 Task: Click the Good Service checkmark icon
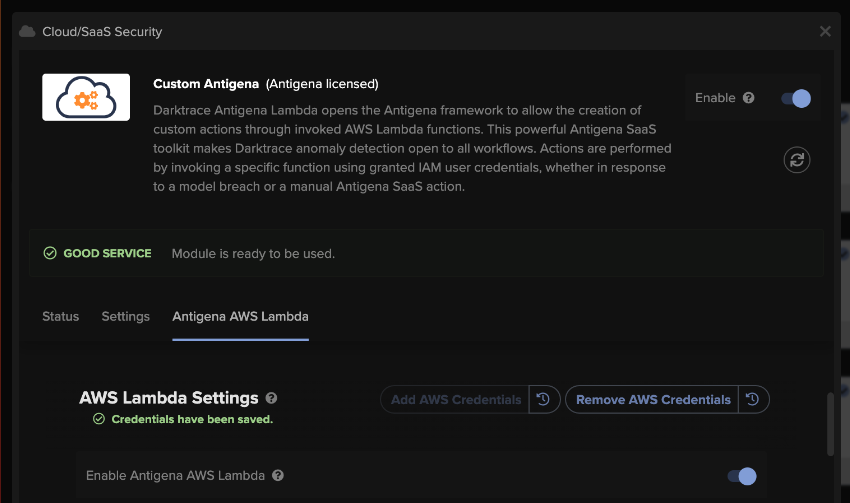(50, 253)
